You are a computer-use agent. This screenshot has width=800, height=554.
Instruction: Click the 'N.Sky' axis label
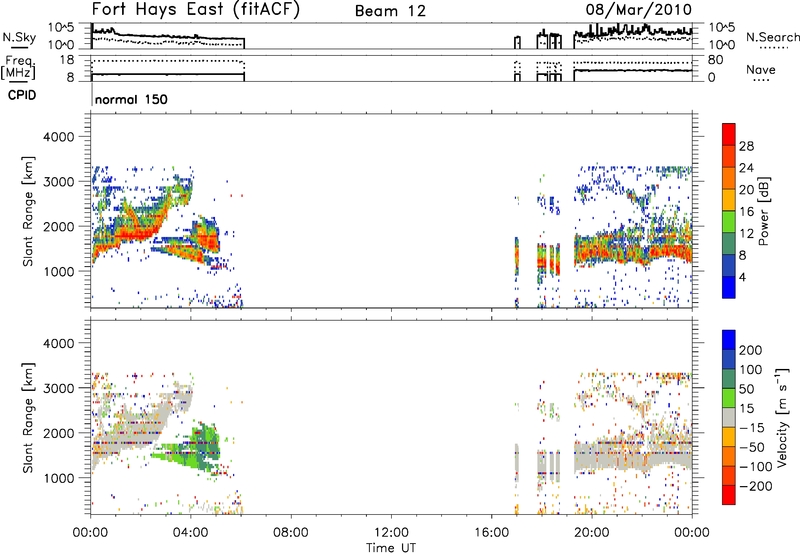(19, 37)
